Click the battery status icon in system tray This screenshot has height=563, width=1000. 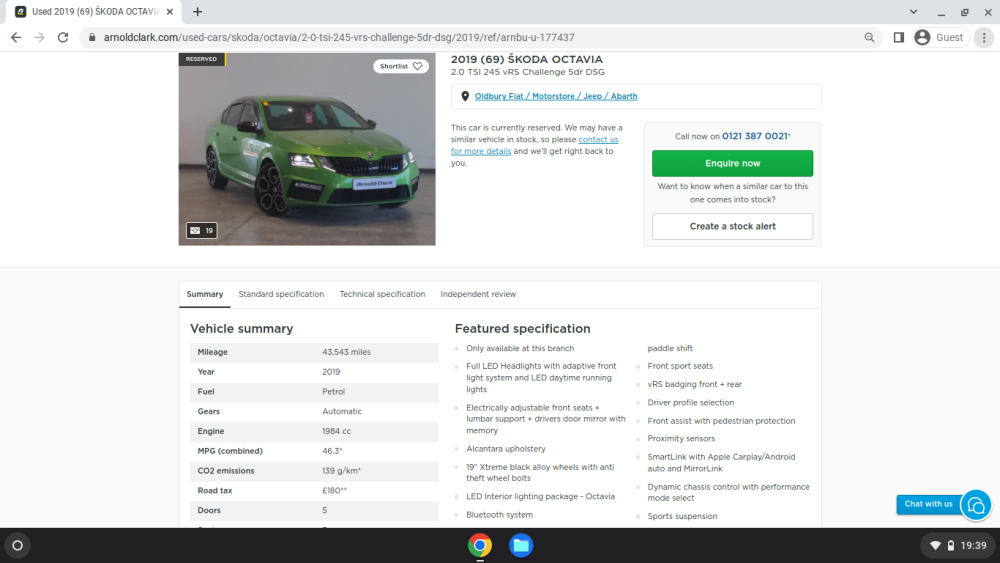click(x=950, y=546)
